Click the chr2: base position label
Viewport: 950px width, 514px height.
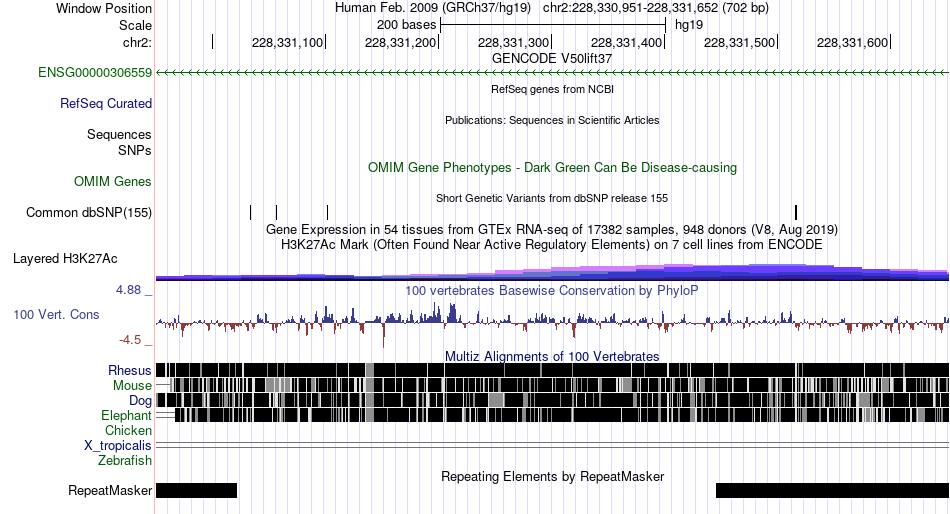137,42
